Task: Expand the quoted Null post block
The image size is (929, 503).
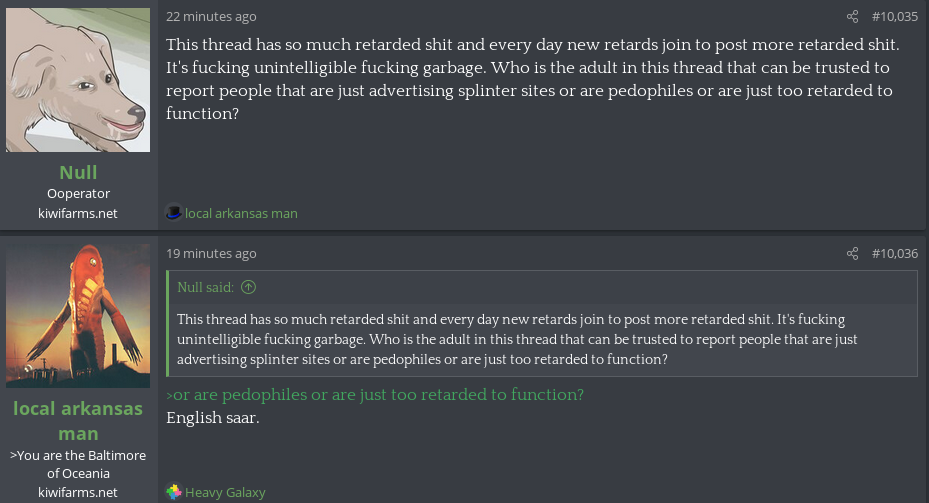Action: [x=540, y=339]
